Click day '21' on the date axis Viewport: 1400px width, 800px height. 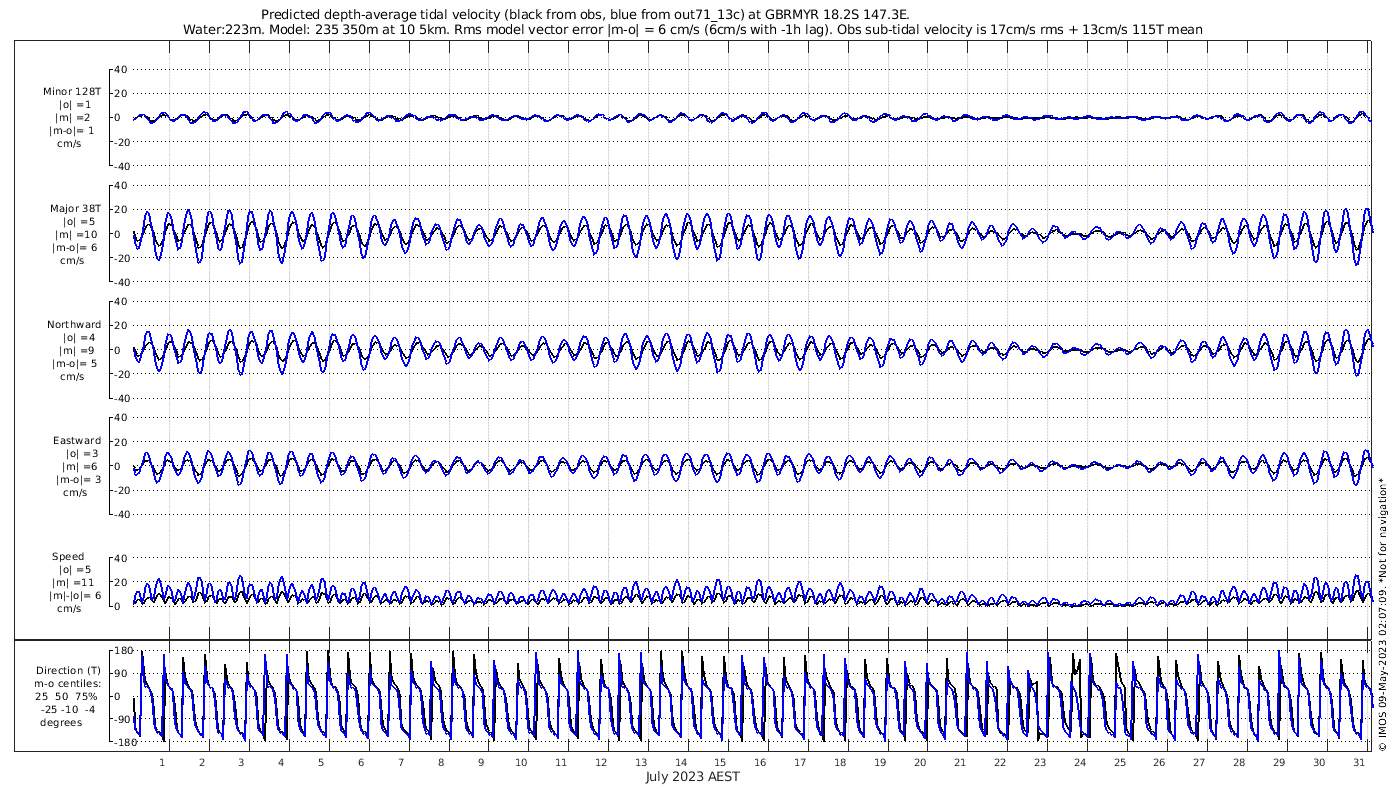tap(960, 762)
